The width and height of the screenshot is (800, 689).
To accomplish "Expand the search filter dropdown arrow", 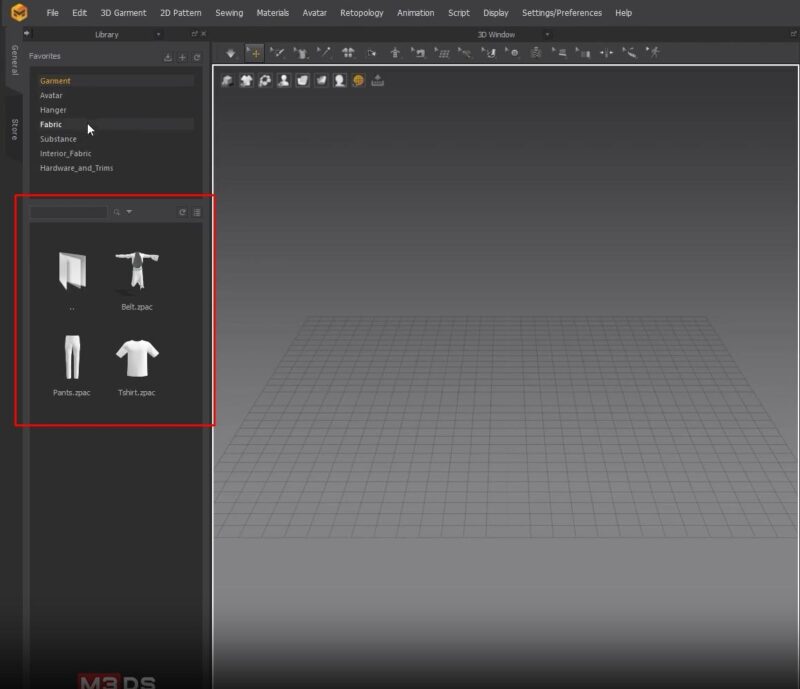I will 129,212.
